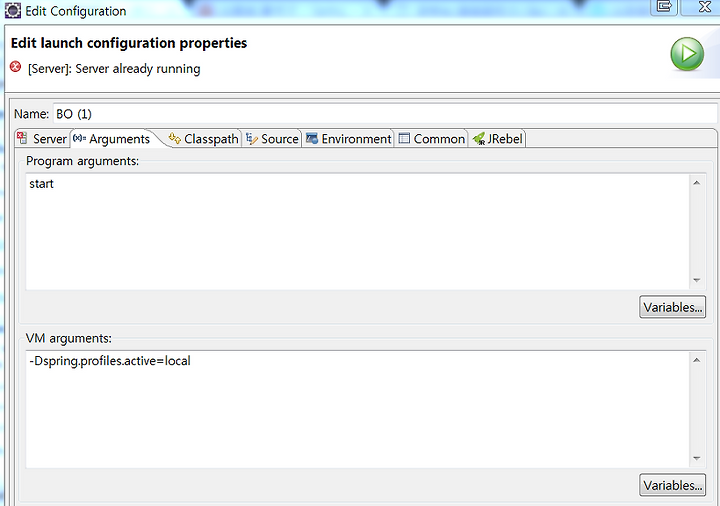Click the '-Dspring.profiles.active=local' text
Image resolution: width=720 pixels, height=506 pixels.
click(x=110, y=361)
